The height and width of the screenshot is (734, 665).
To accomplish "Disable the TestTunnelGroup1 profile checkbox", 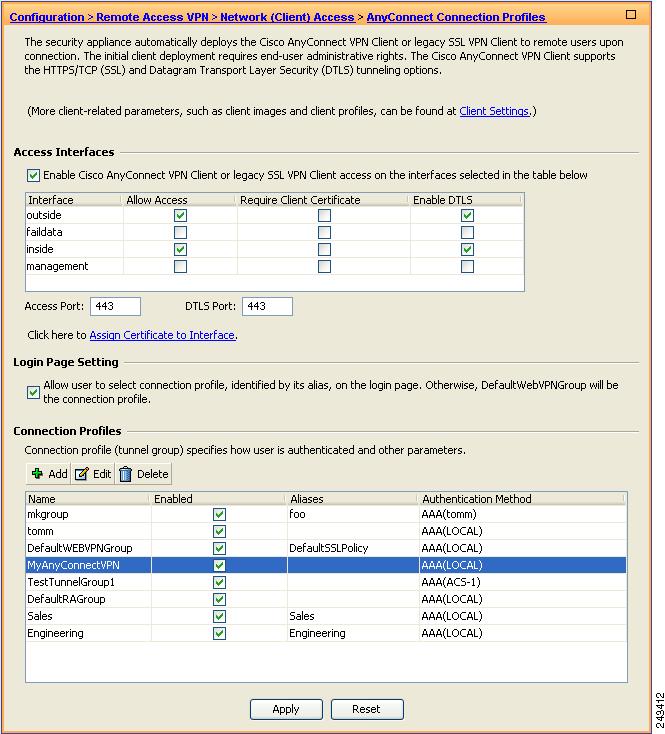I will (219, 582).
